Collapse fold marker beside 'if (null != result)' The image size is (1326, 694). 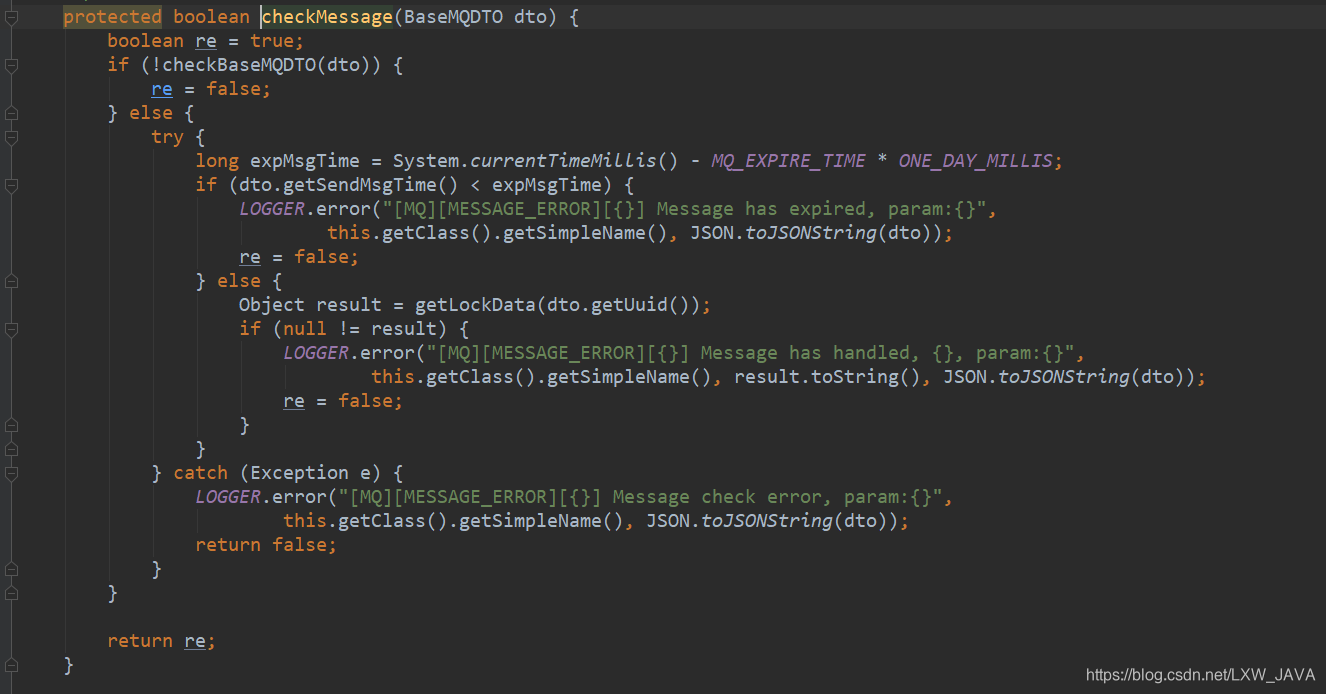tap(11, 329)
